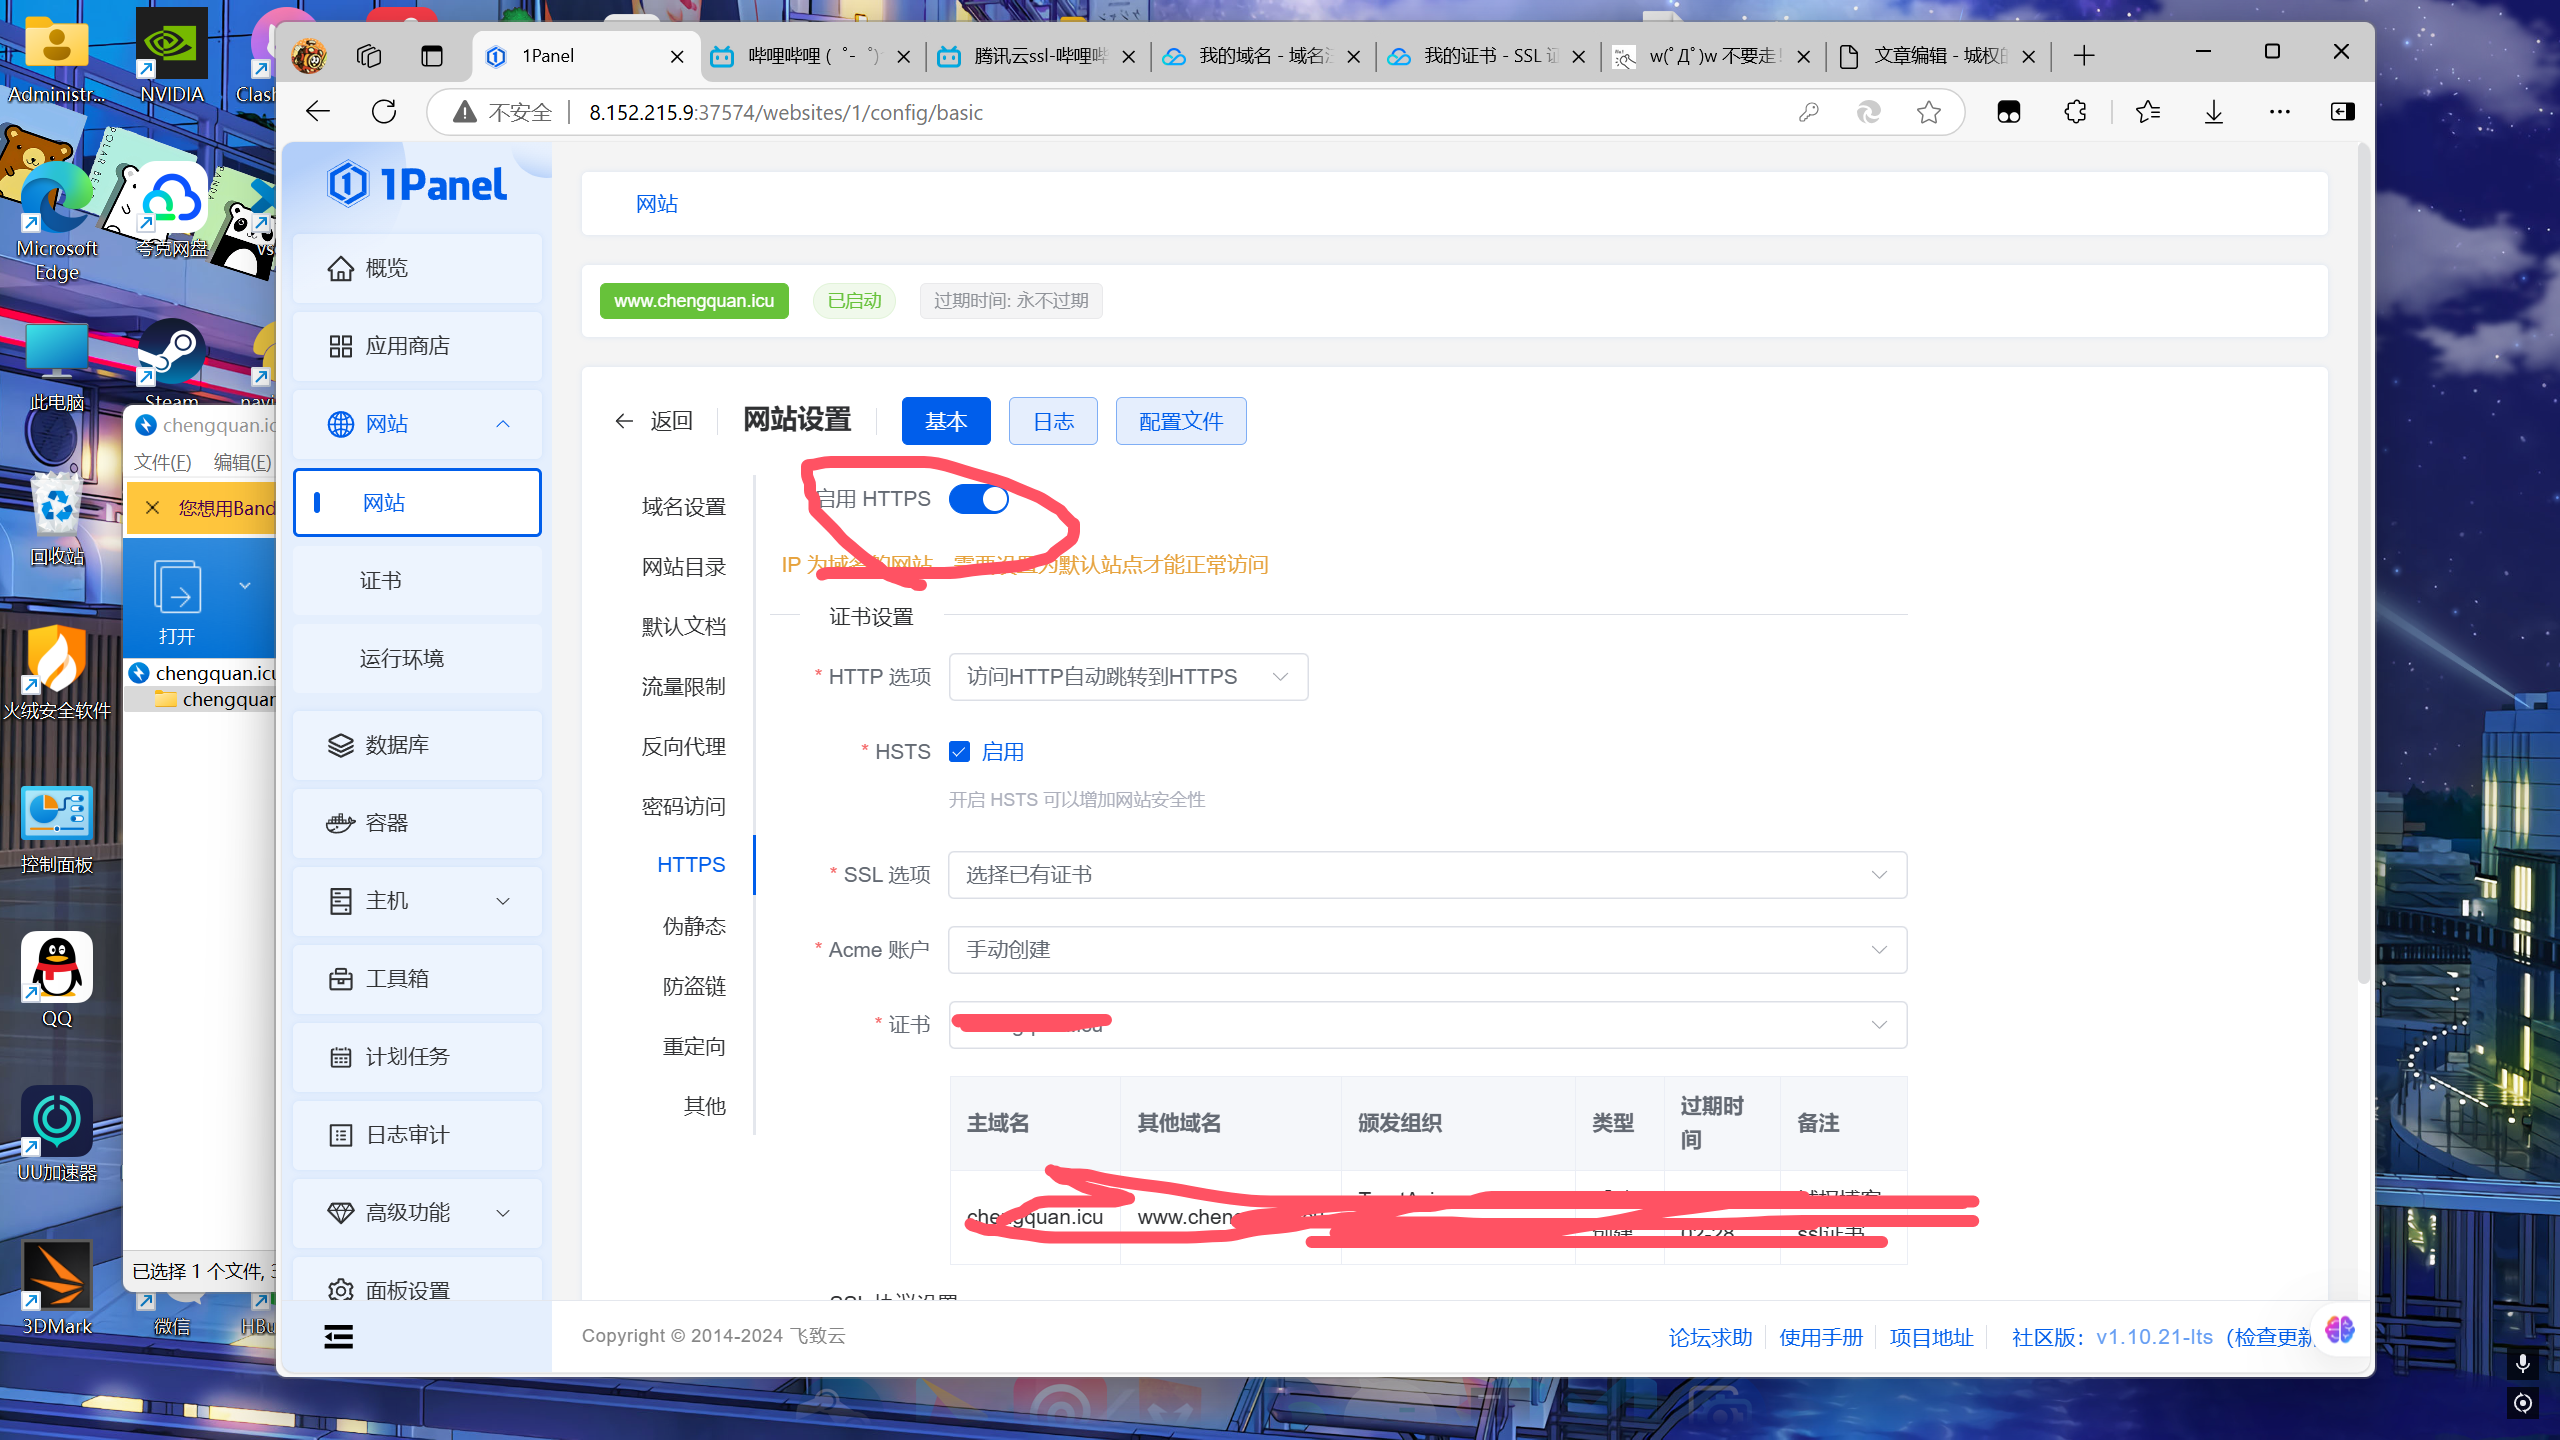Open the 容器 containers sidebar item

pyautogui.click(x=386, y=822)
